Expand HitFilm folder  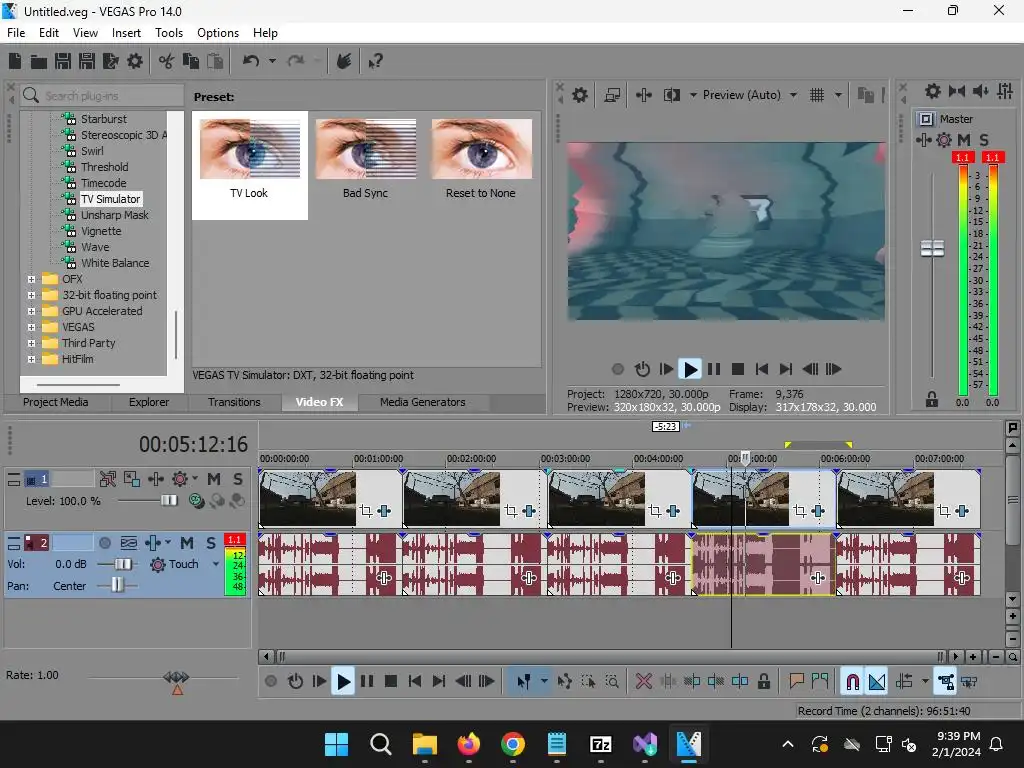coord(31,359)
